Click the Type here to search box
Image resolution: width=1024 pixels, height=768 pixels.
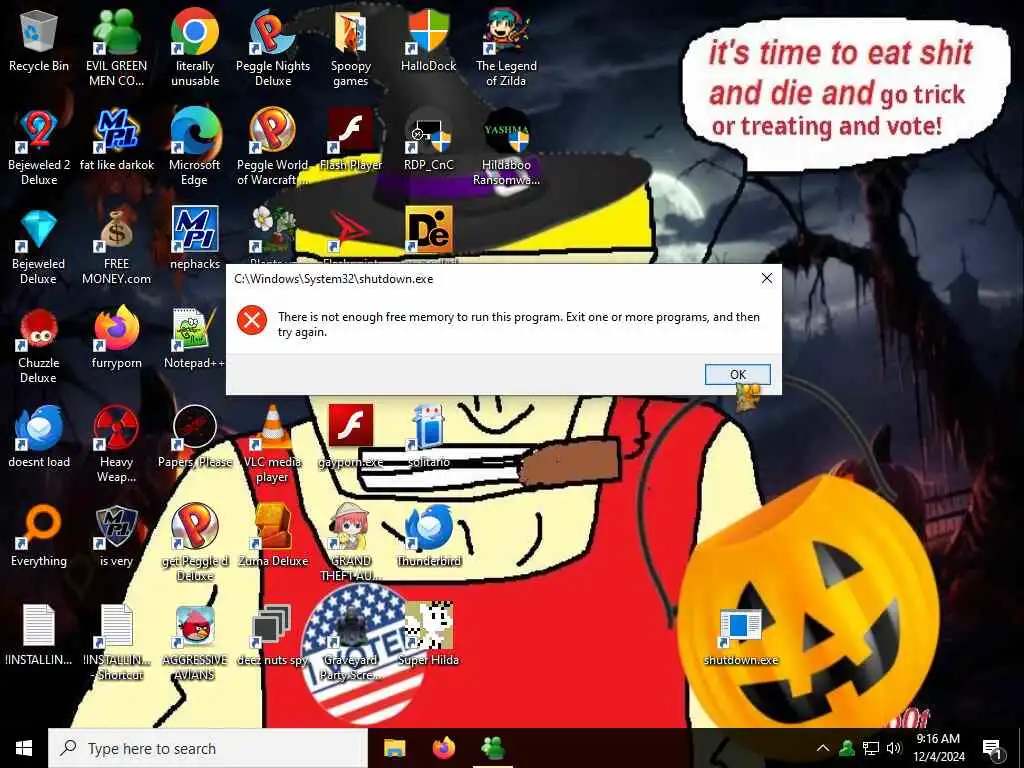(x=208, y=748)
